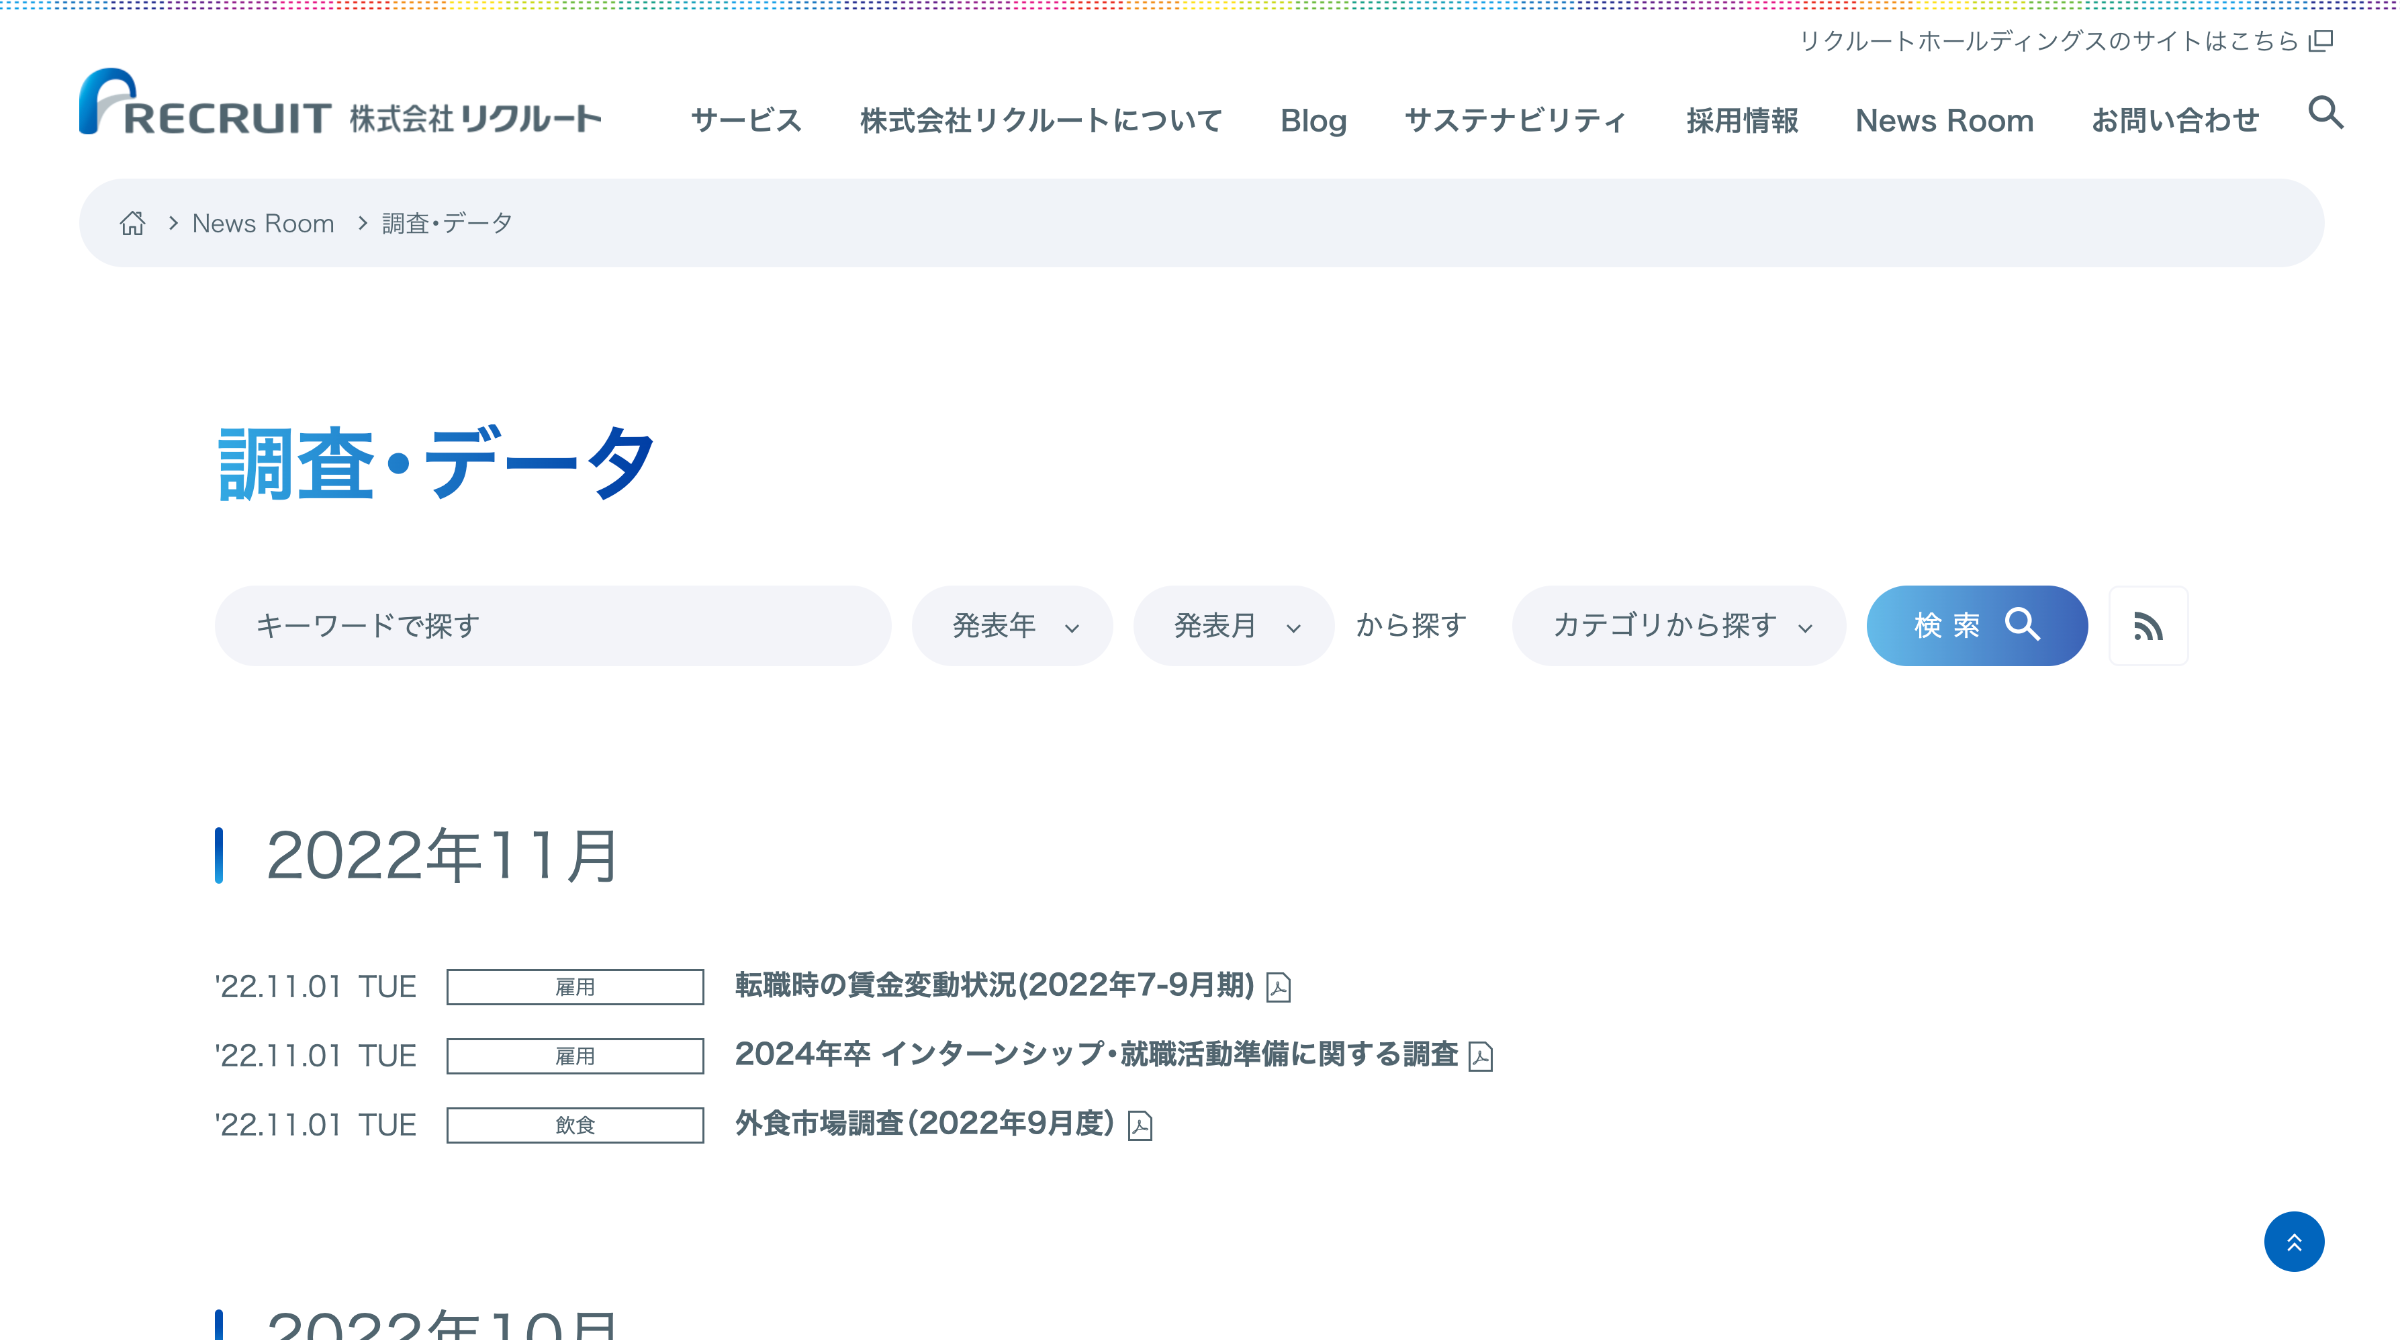Viewport: 2400px width, 1340px height.
Task: Click the 2022年11月 section heading
Action: point(442,856)
